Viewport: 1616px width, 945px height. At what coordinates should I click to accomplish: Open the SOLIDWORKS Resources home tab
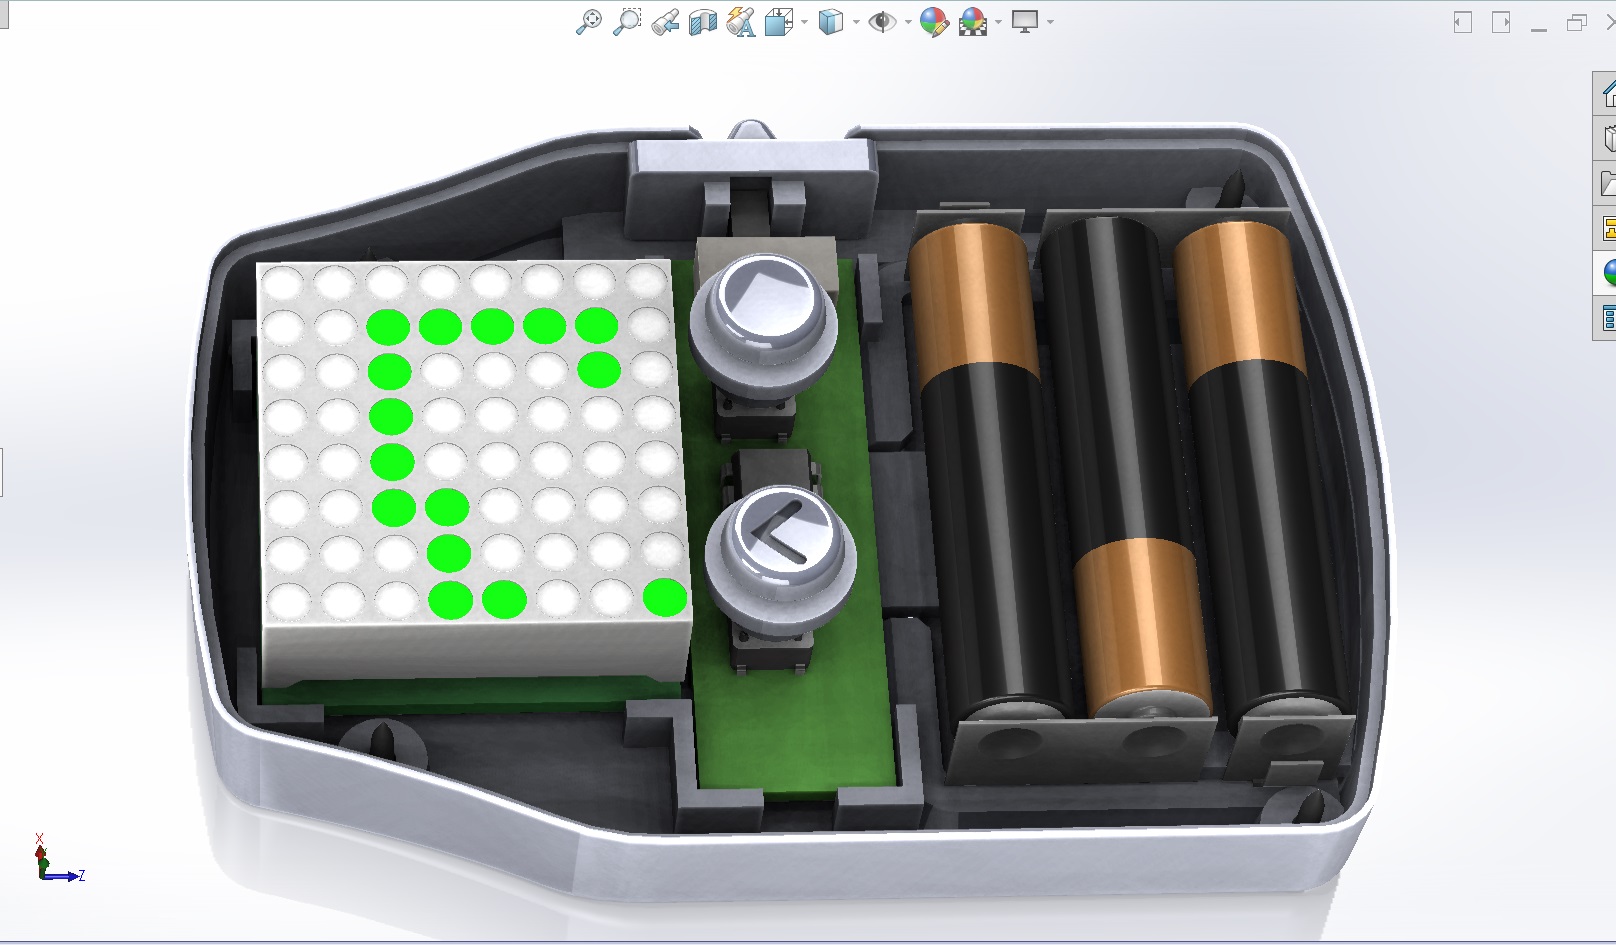(x=1607, y=94)
